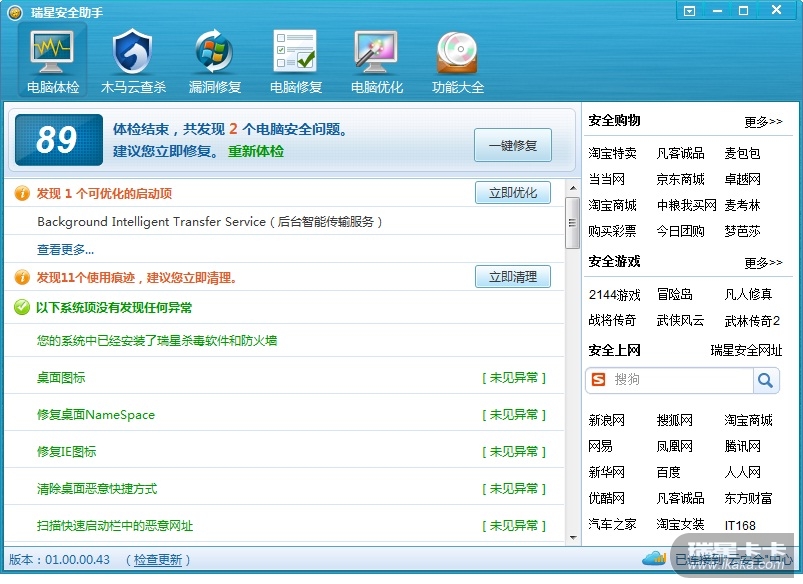Image resolution: width=803 pixels, height=584 pixels.
Task: Open the 搜狐网 link
Action: coord(675,421)
